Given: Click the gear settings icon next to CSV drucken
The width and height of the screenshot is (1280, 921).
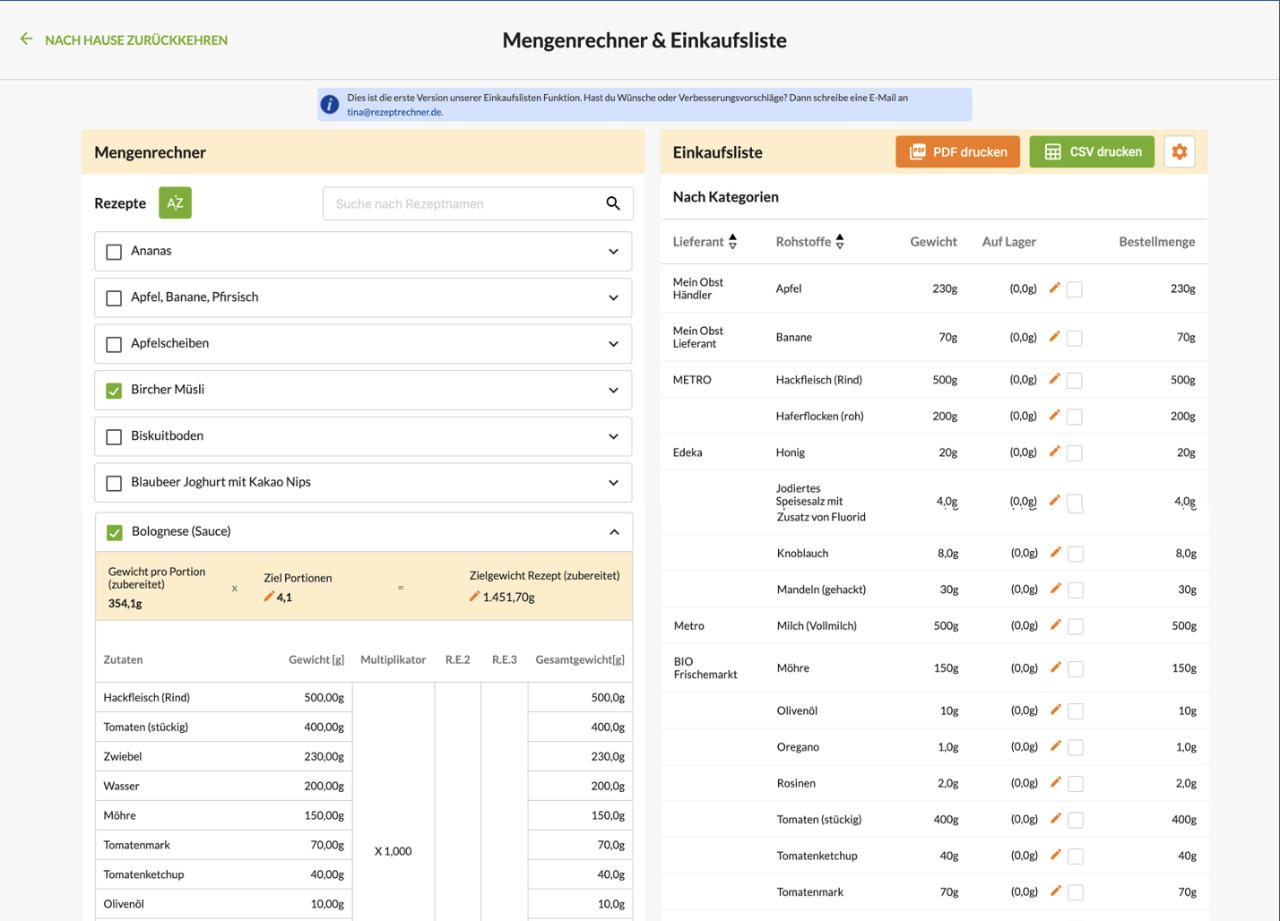Looking at the screenshot, I should [x=1179, y=151].
